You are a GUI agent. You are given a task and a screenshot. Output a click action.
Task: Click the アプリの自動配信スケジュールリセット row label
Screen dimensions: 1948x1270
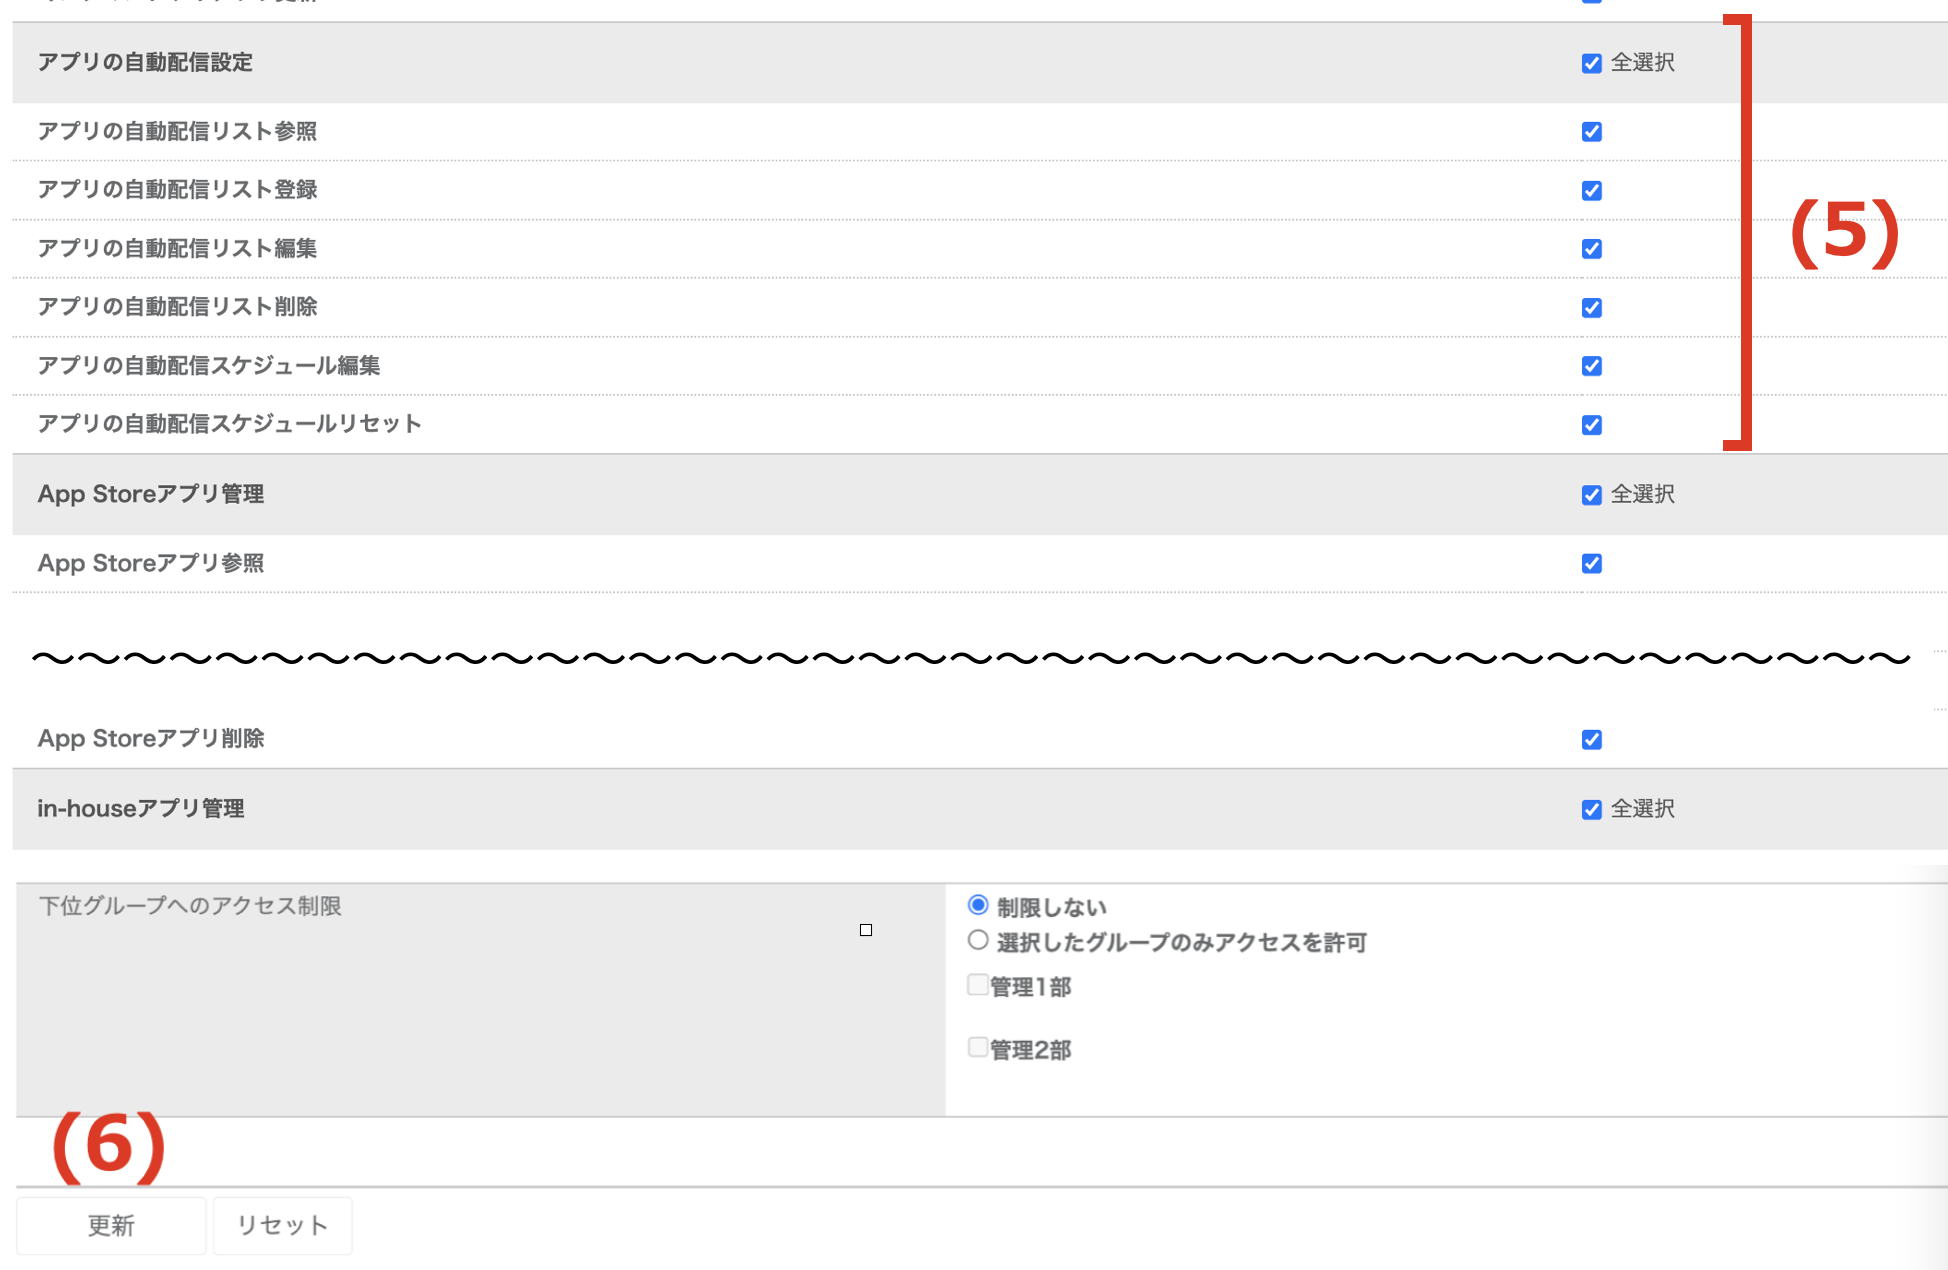[x=230, y=423]
